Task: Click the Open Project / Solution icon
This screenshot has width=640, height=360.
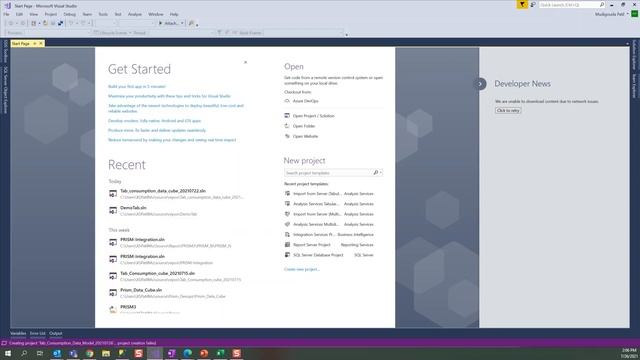Action: tap(287, 116)
